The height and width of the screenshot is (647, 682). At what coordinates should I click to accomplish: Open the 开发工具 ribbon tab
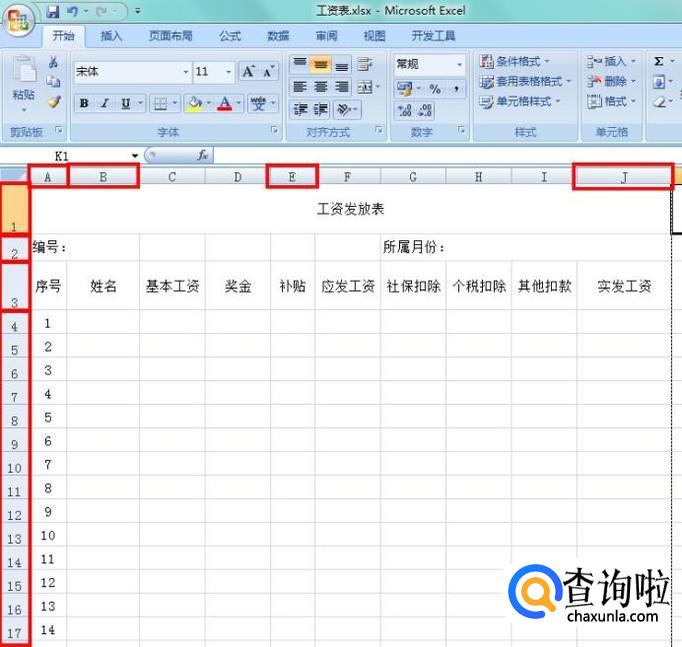[433, 36]
